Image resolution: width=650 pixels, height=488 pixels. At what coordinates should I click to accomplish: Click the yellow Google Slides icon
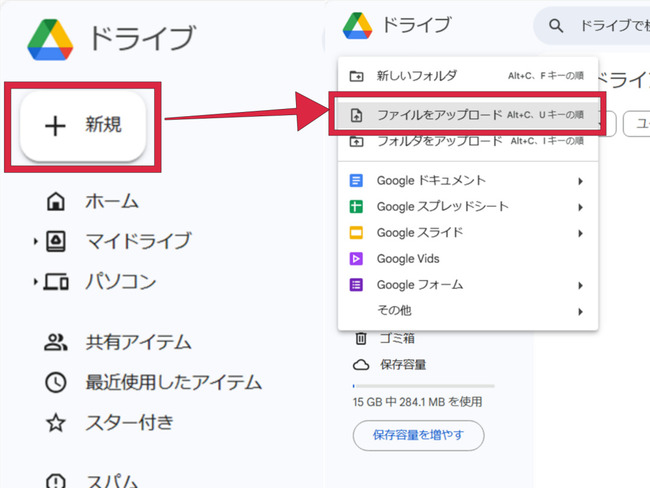[x=357, y=233]
